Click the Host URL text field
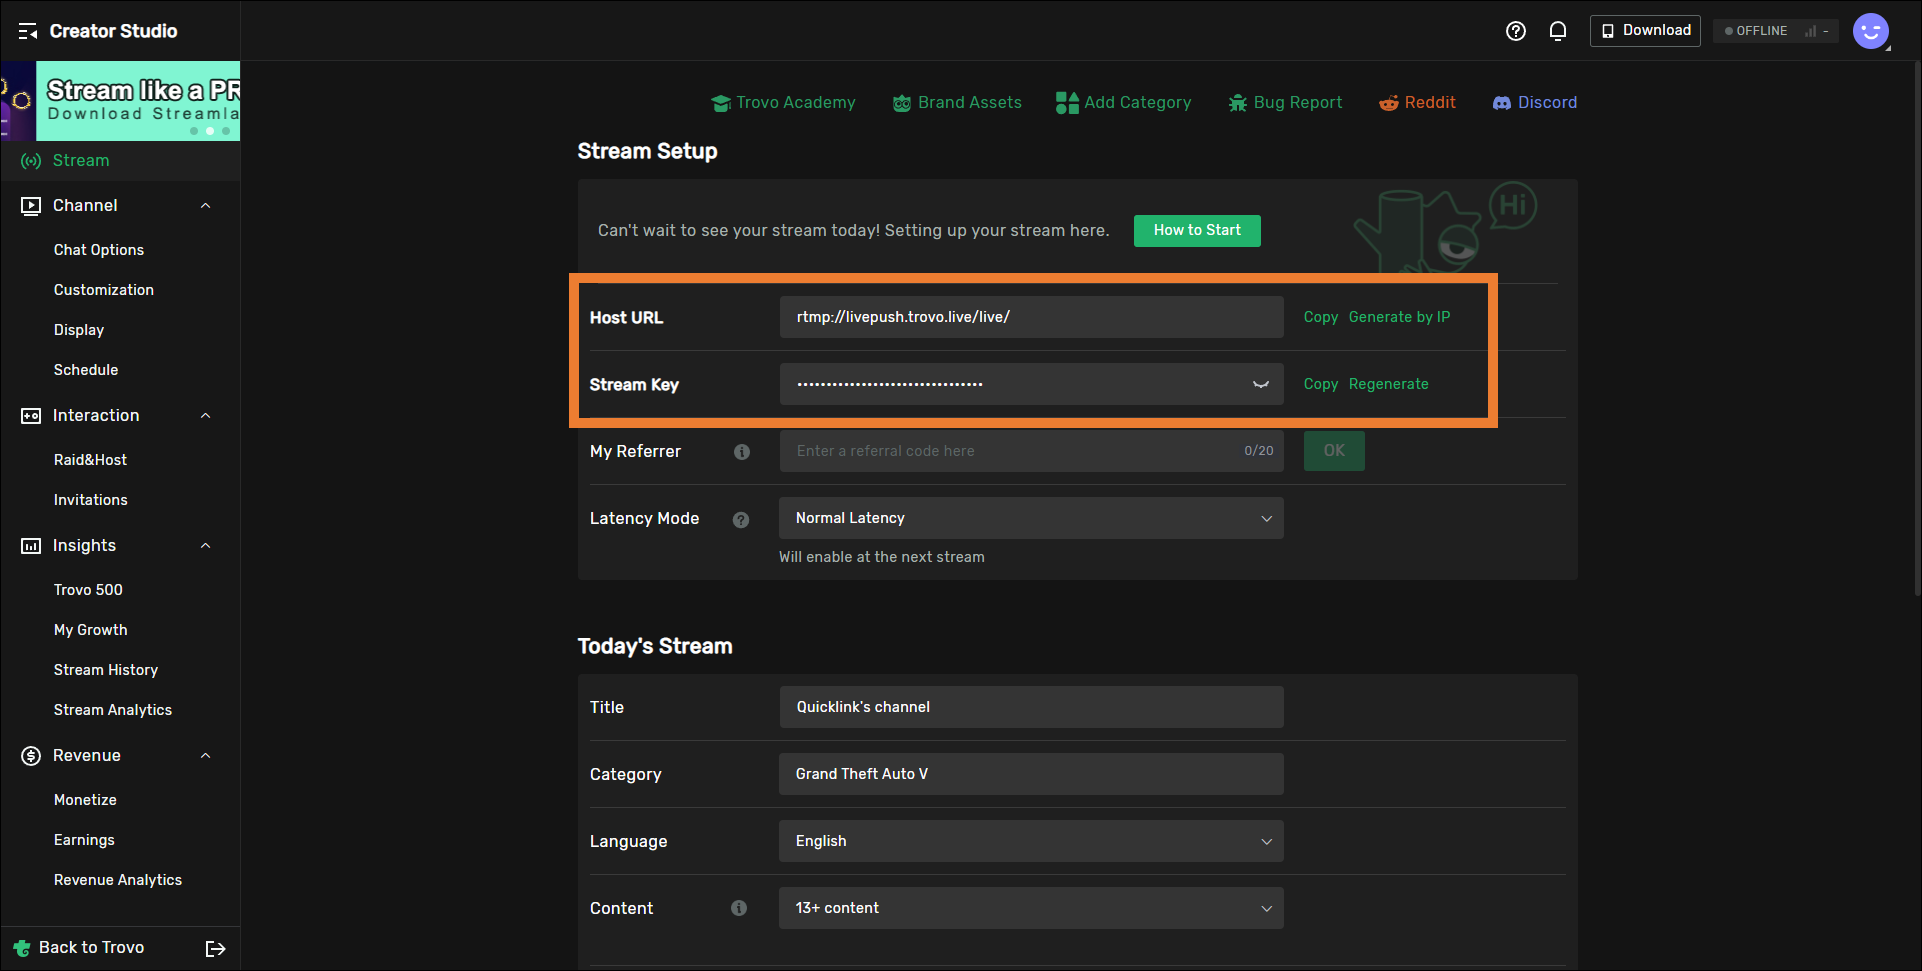 click(x=1031, y=317)
